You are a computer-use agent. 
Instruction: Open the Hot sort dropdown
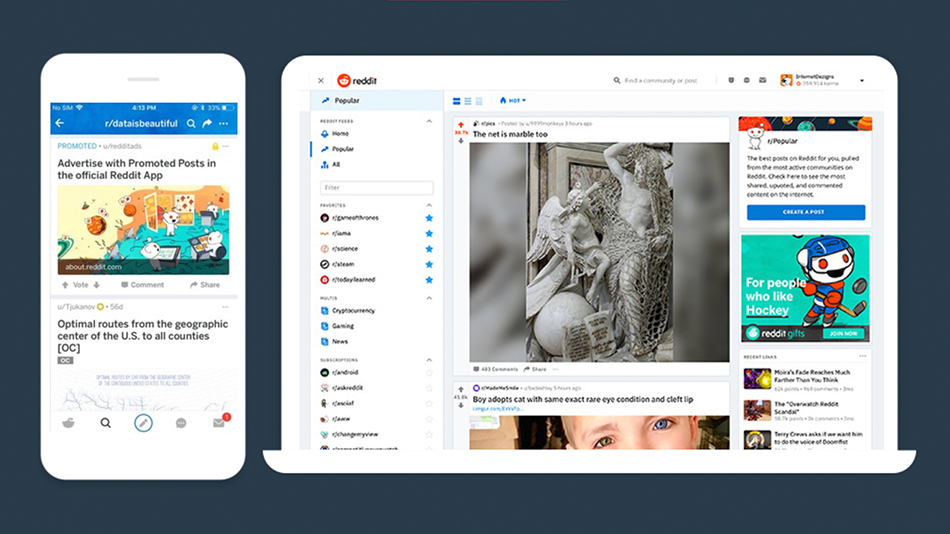point(513,101)
